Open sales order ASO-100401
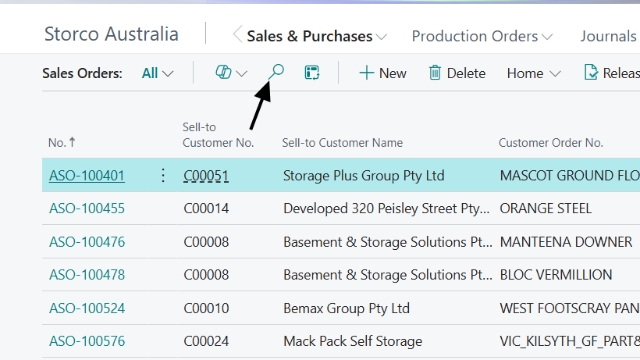Viewport: 640px width, 360px height. pos(87,176)
